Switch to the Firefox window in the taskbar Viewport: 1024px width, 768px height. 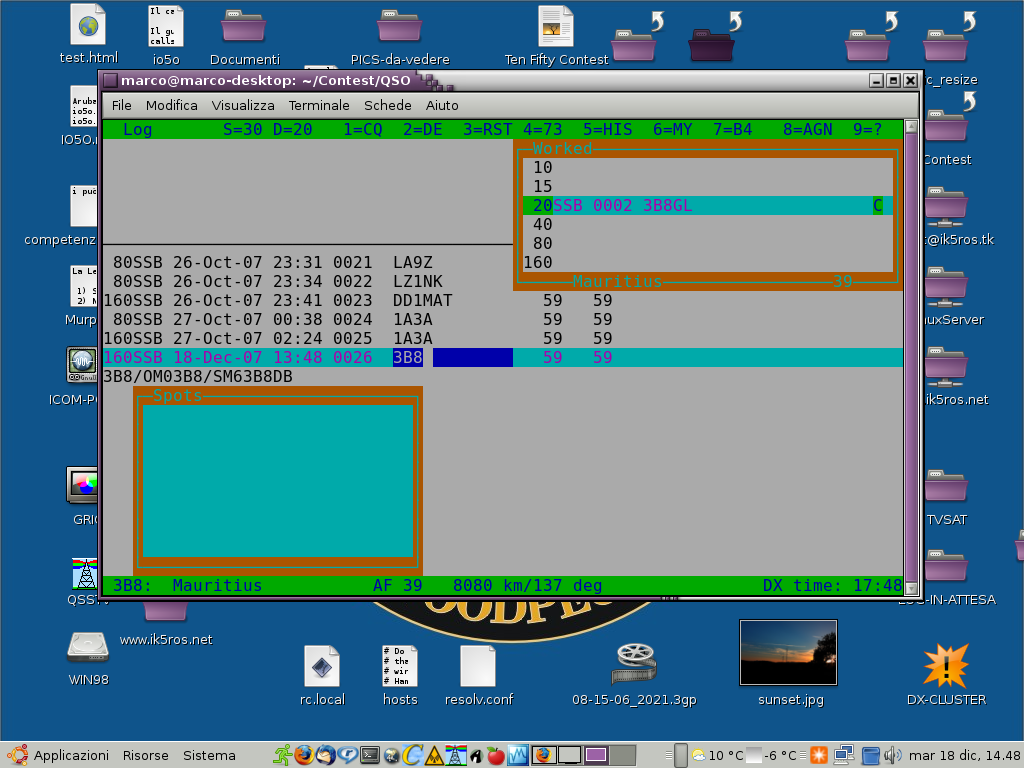[543, 756]
